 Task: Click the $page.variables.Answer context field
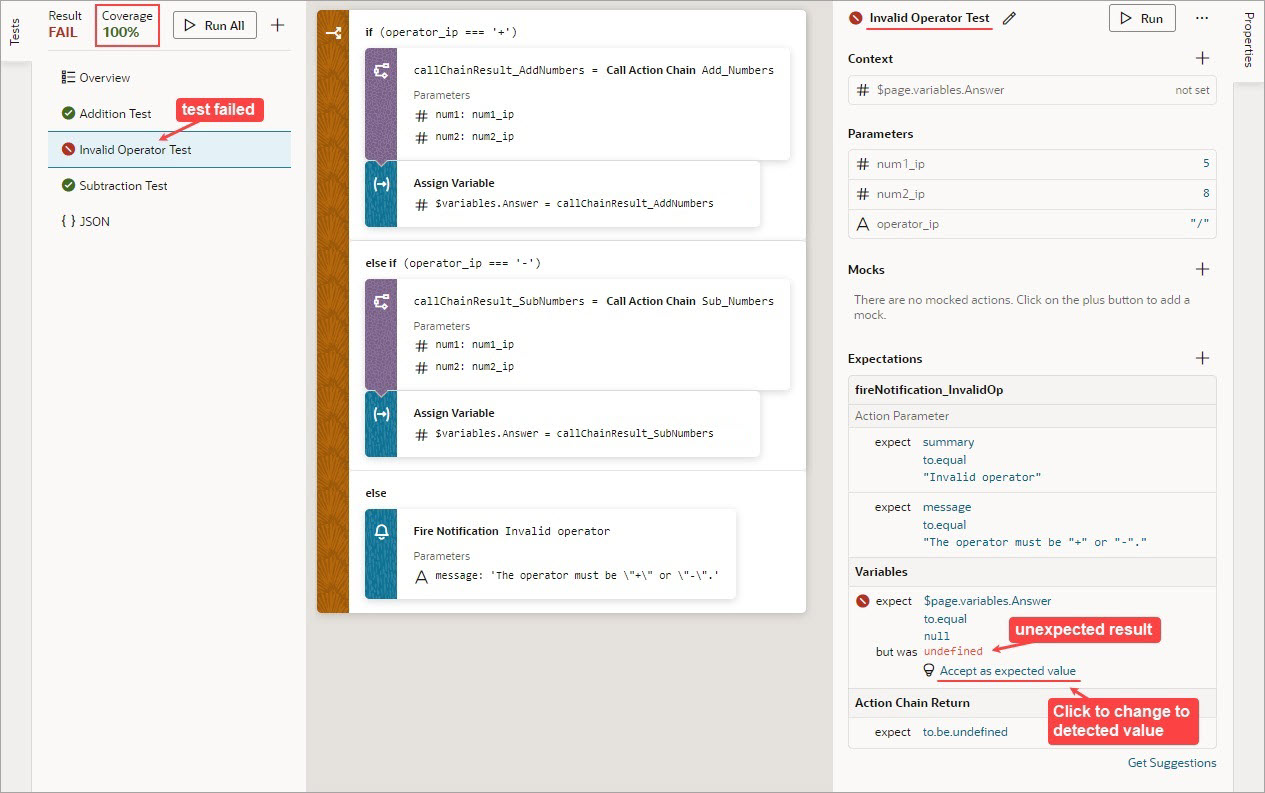click(x=1032, y=90)
